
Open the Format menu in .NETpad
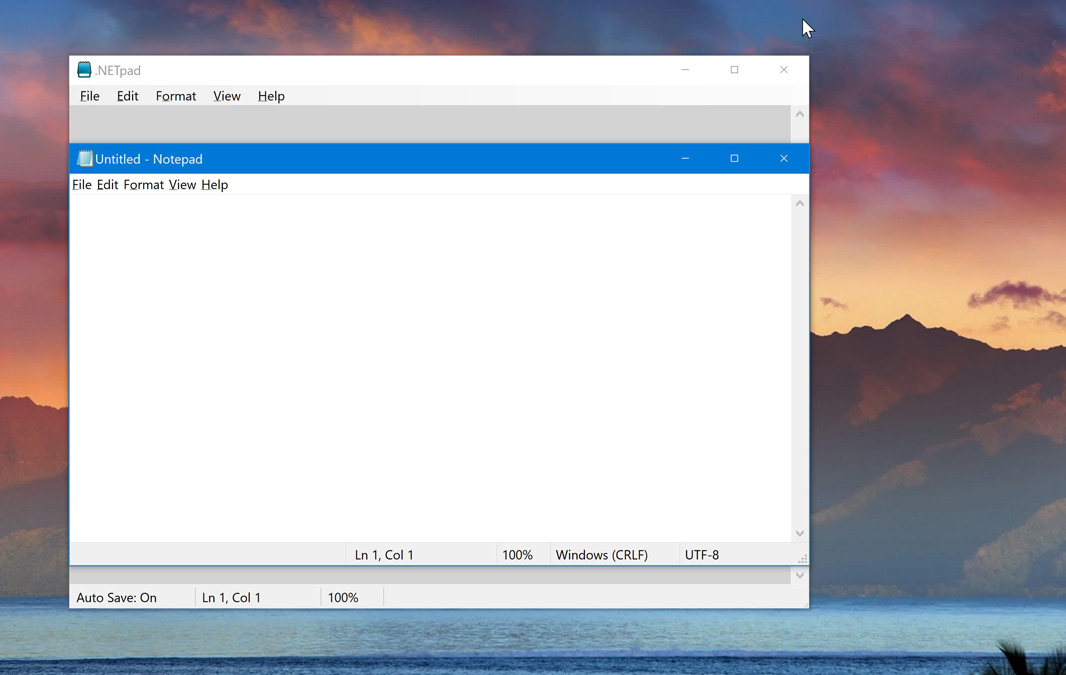tap(176, 96)
